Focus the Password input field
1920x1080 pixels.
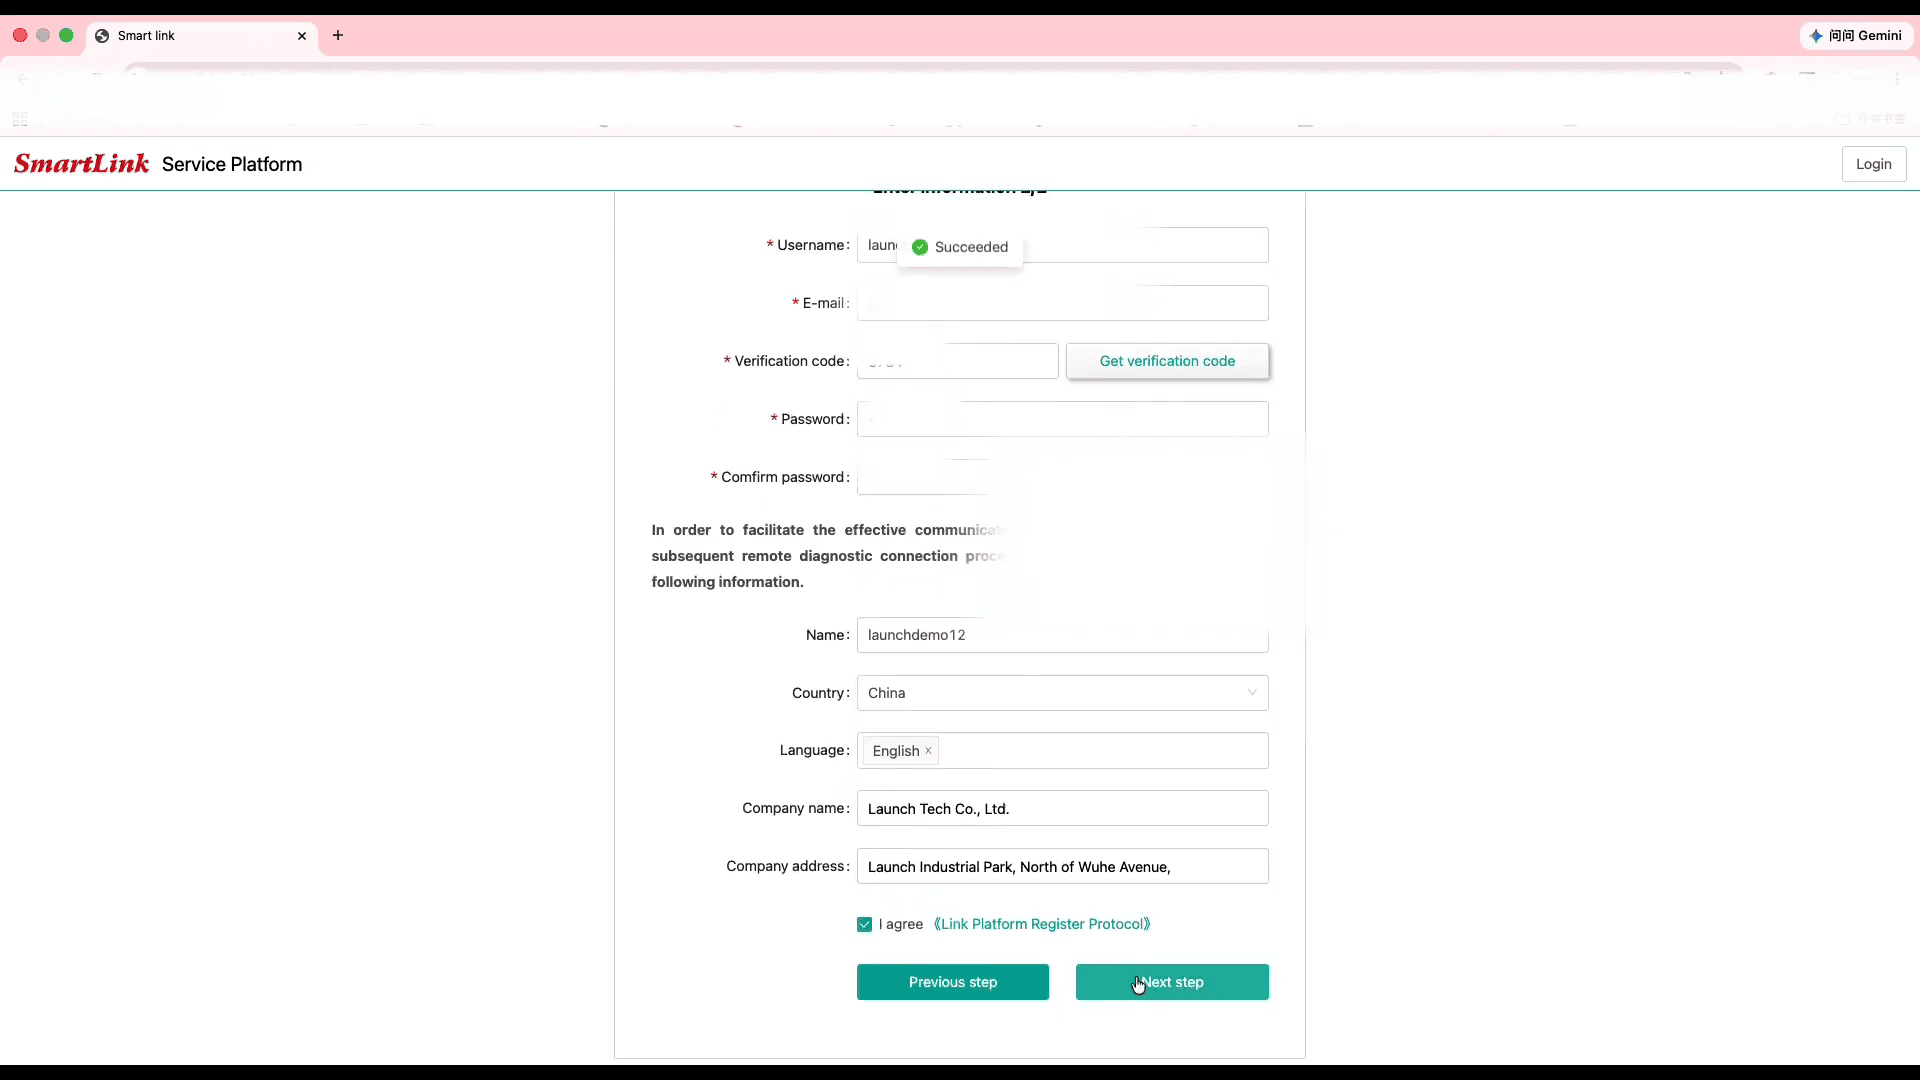(x=1062, y=419)
